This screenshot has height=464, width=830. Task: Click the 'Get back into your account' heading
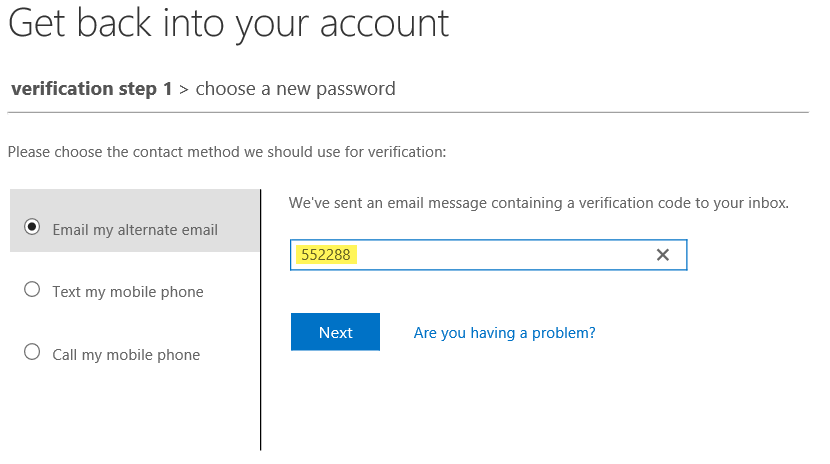229,23
